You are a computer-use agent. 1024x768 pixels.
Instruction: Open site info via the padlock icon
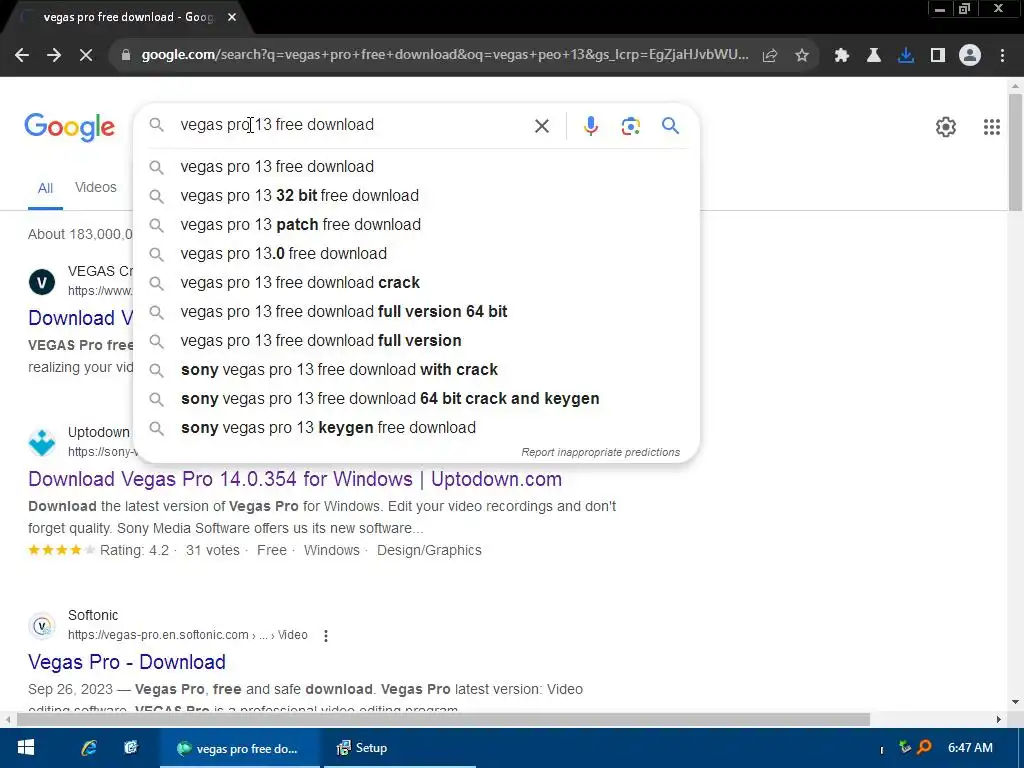[x=125, y=56]
